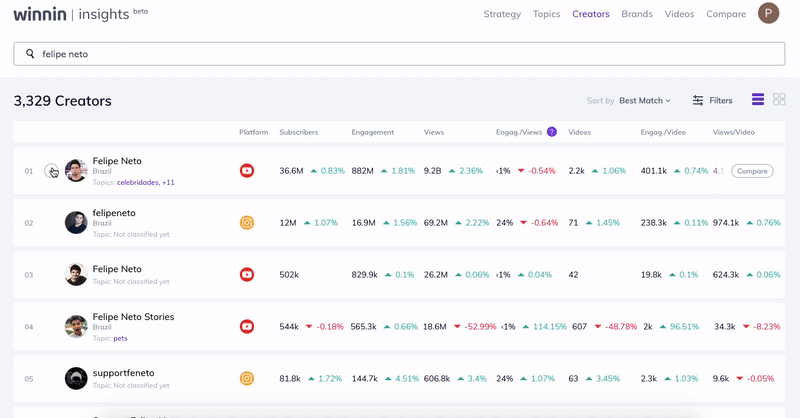Click YouTube icon on Felipe Neto Stories

tap(247, 327)
